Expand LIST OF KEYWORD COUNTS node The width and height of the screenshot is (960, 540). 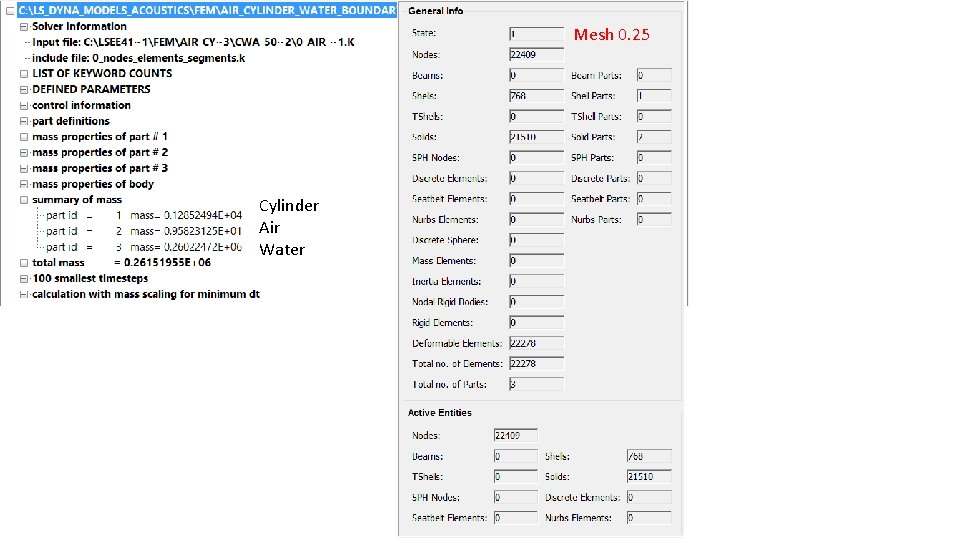point(24,74)
